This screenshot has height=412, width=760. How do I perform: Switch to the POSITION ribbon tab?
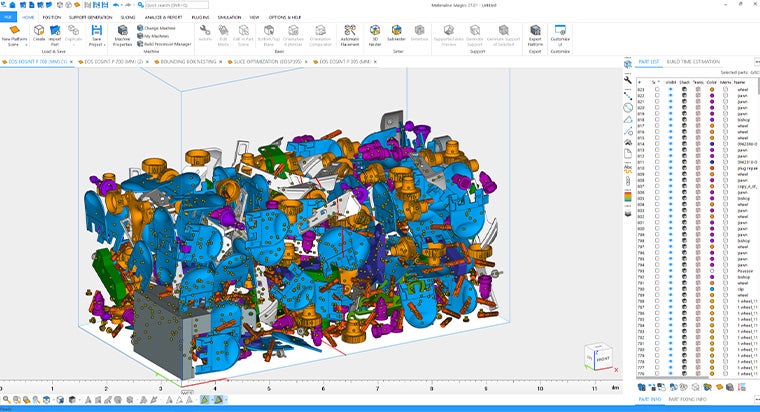(52, 17)
